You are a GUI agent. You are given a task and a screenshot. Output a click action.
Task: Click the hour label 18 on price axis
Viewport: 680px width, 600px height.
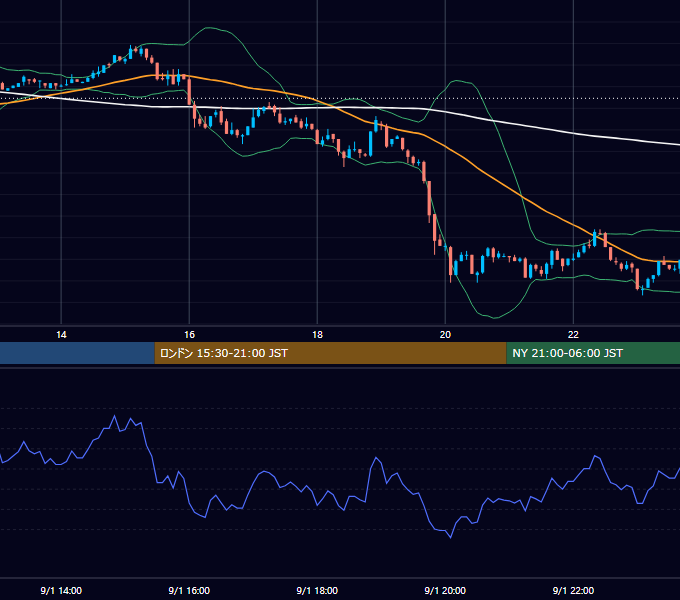click(317, 335)
